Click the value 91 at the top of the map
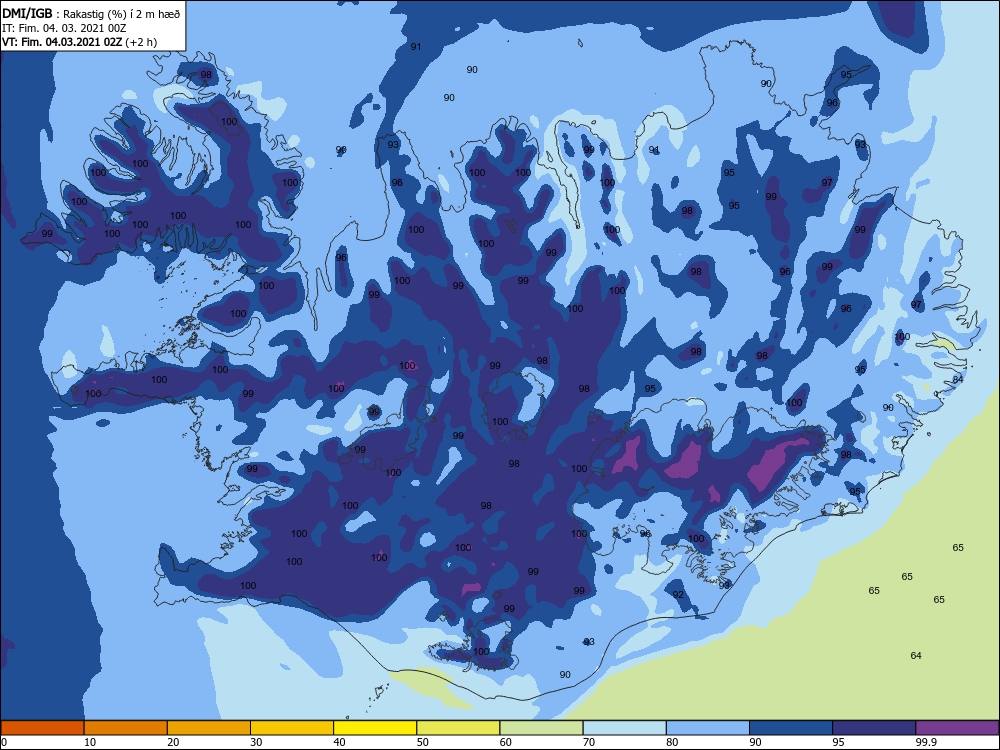Viewport: 1000px width, 750px height. [416, 47]
